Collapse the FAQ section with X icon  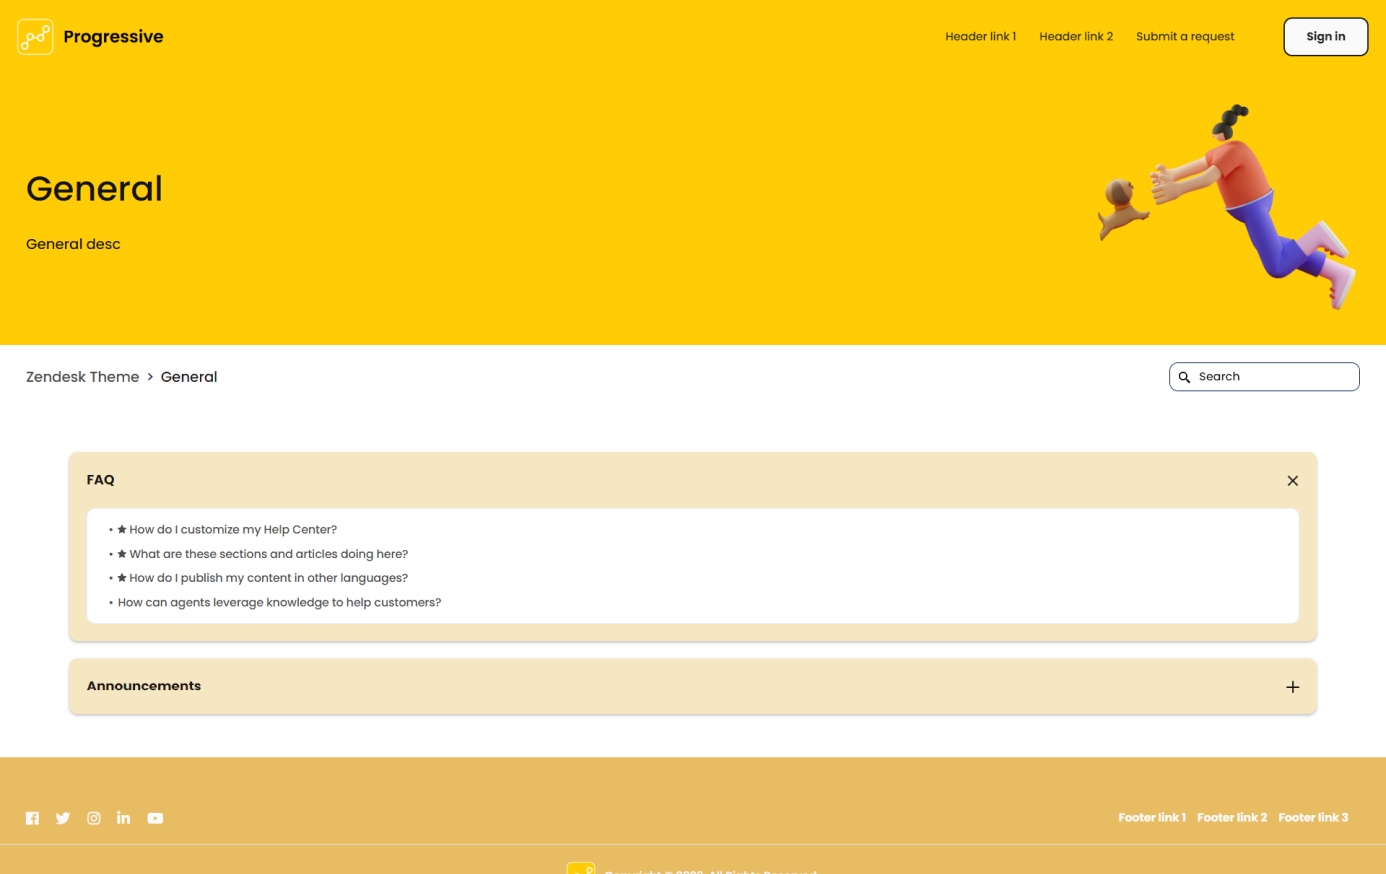point(1292,481)
